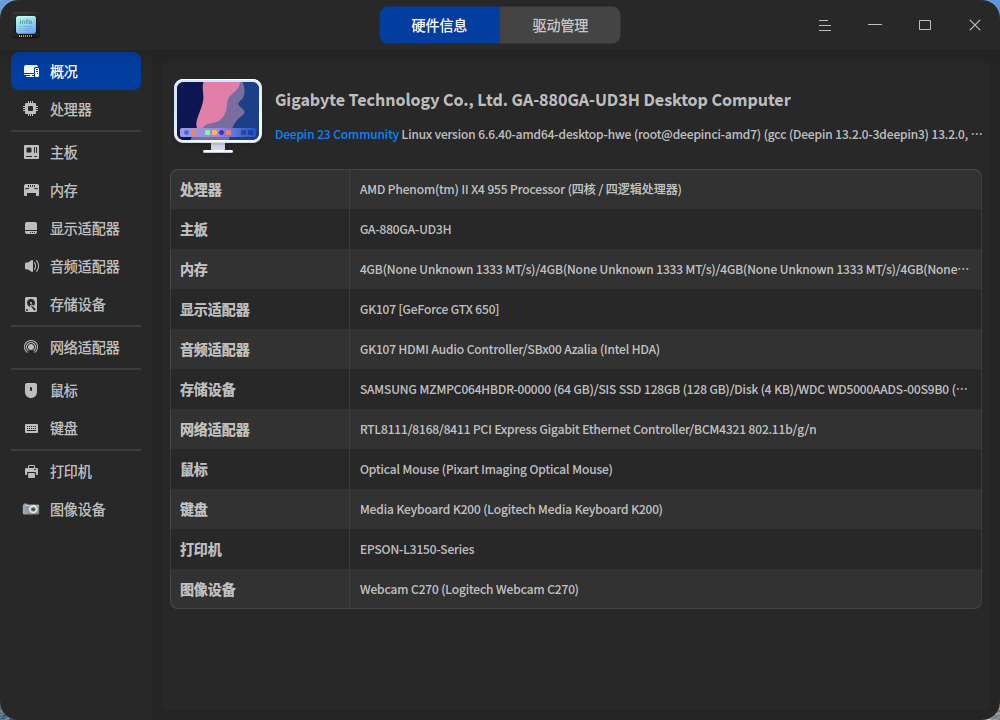Click the 键盘 keyboard icon in sidebar
Image resolution: width=1000 pixels, height=720 pixels.
click(31, 429)
